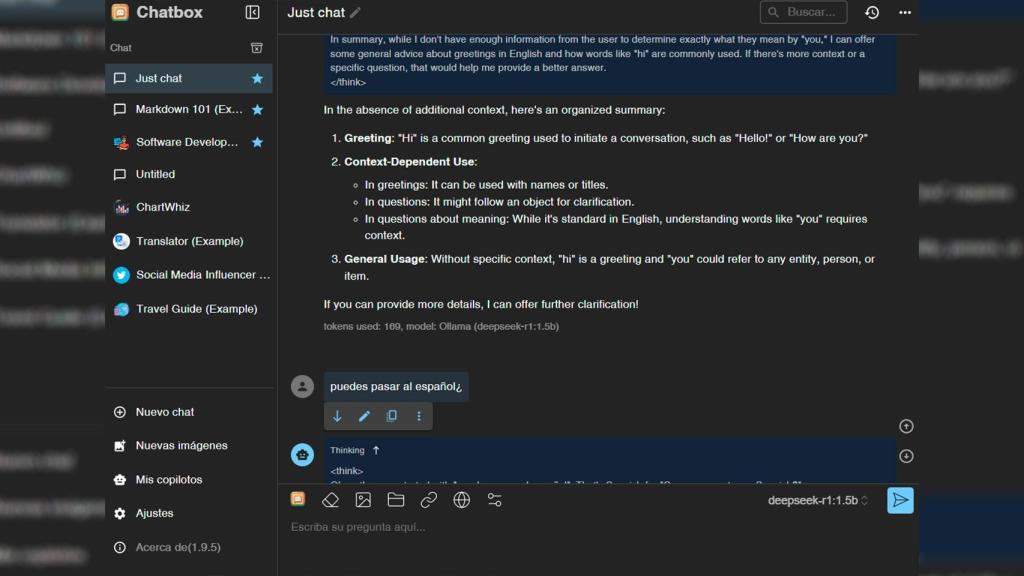Click the Chatbox icon in input toolbar
Screen dimensions: 1024x576
click(x=298, y=500)
